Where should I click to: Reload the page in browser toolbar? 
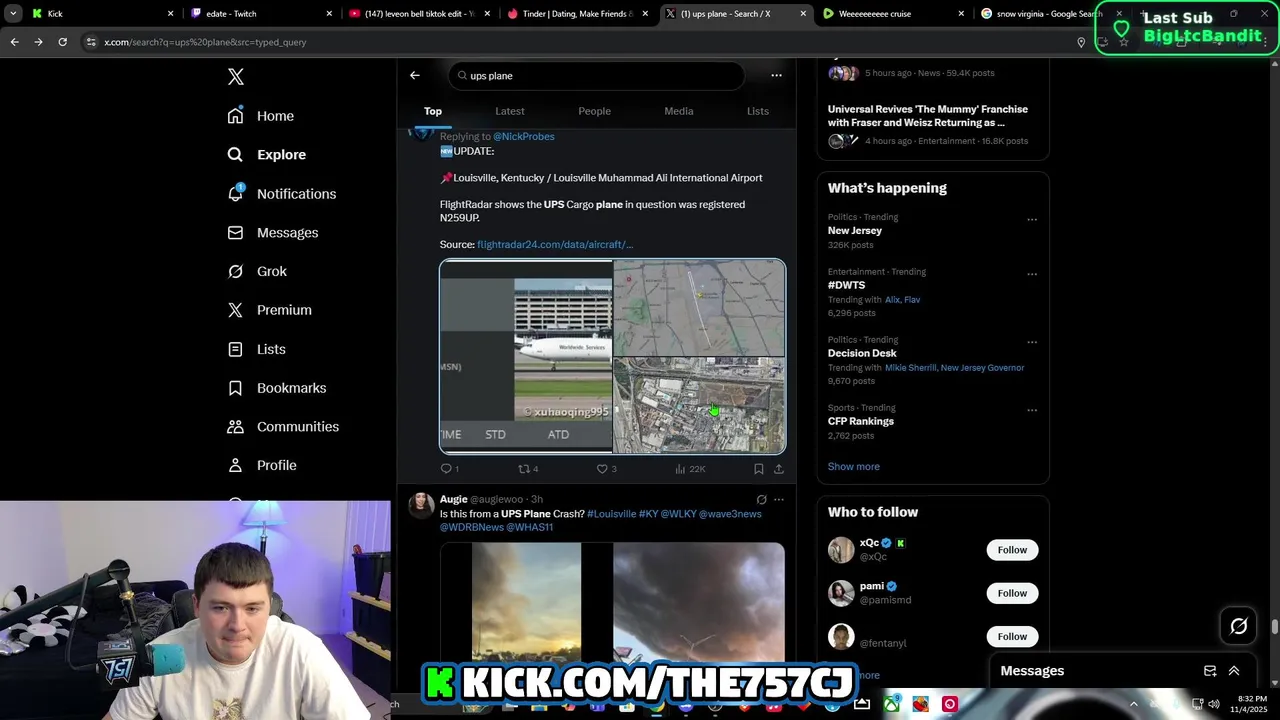(62, 42)
